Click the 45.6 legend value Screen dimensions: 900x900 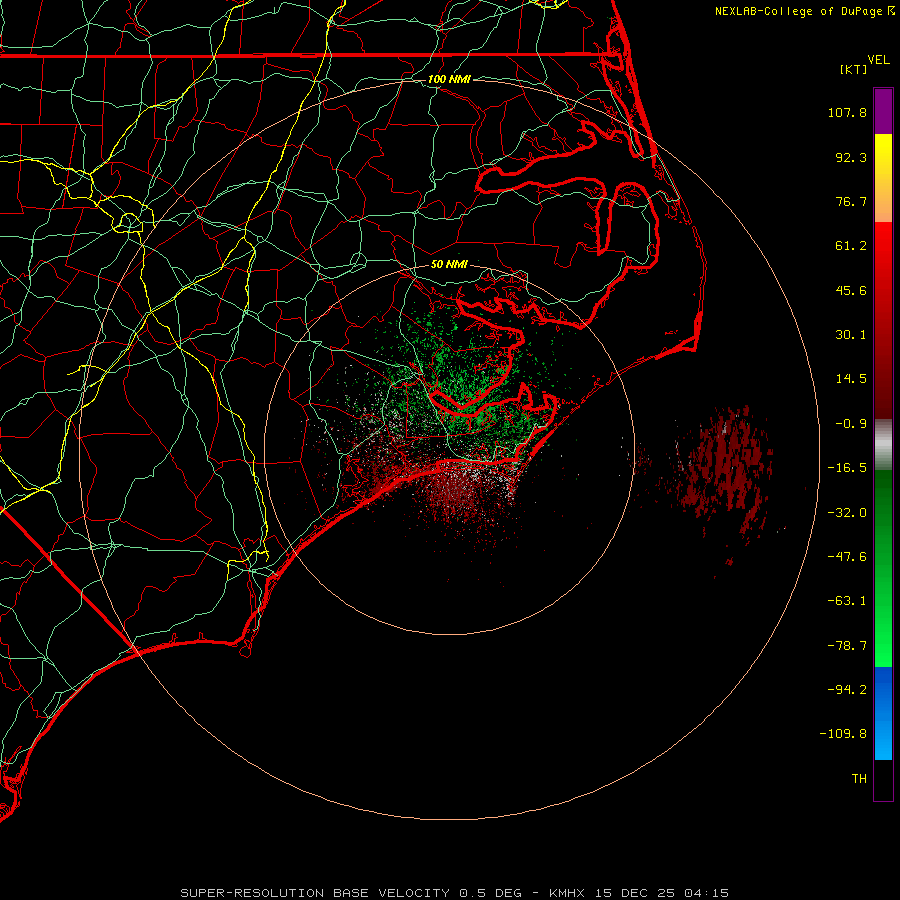pos(851,290)
